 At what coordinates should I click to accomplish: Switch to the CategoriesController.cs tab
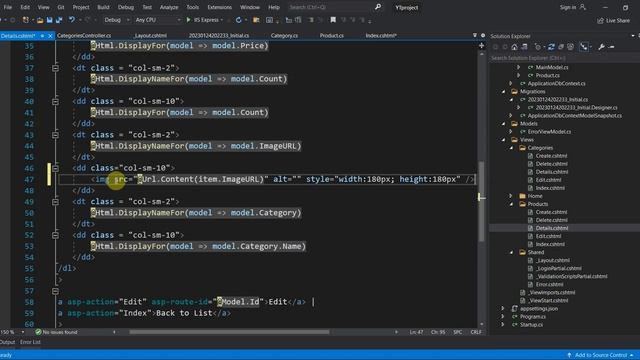[84, 36]
